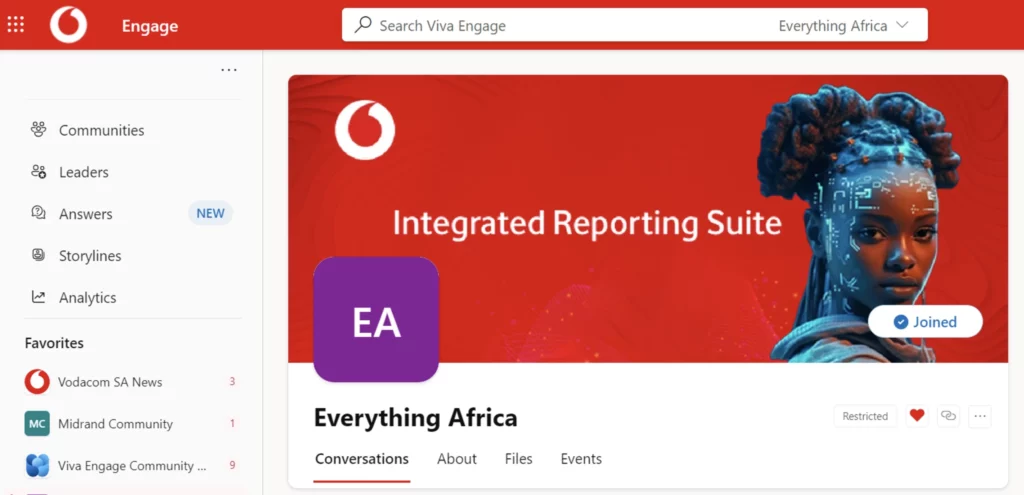Open the app launcher waffle icon
Screen dimensions: 1024x495
coord(16,25)
